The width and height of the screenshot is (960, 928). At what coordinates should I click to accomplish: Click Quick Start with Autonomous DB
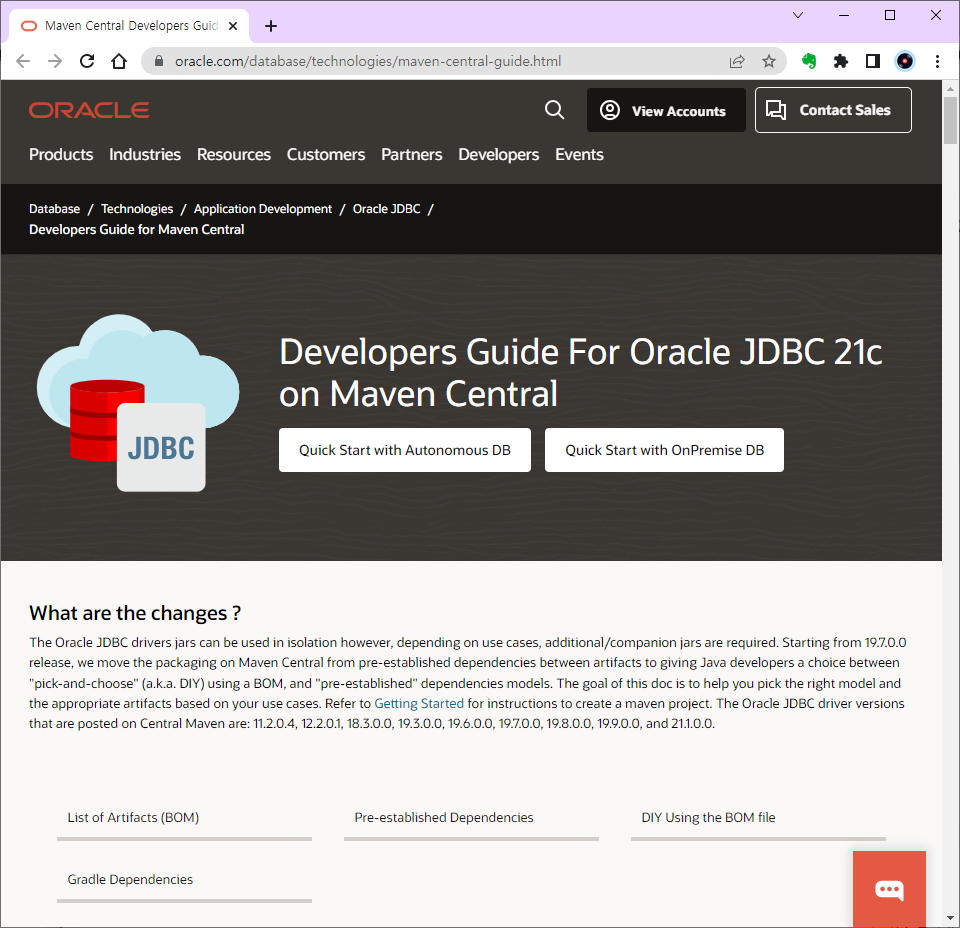[x=405, y=450]
